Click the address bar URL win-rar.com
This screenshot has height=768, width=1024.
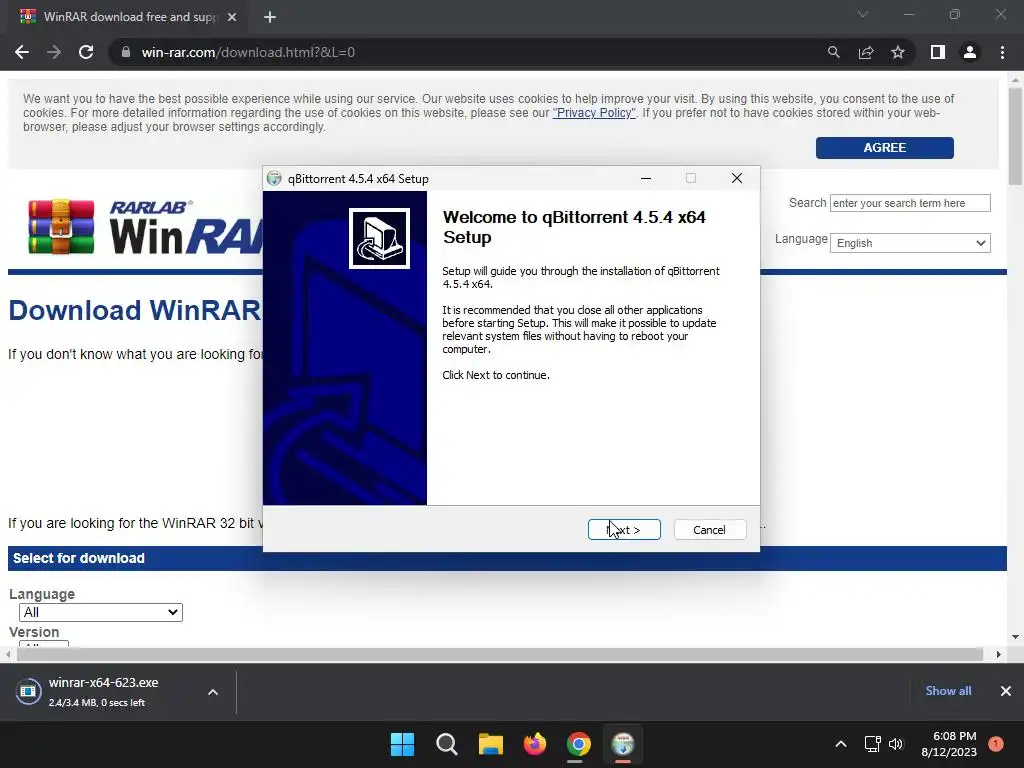click(x=248, y=52)
